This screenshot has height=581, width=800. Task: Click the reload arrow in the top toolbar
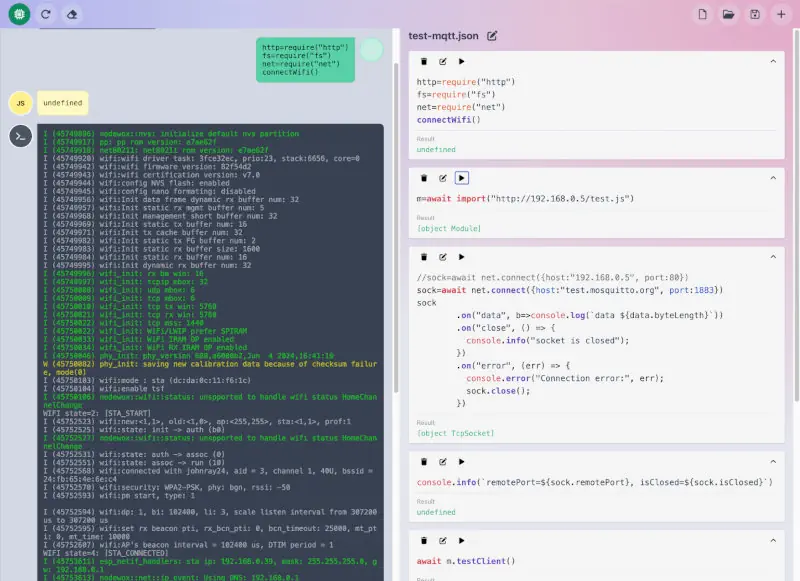45,15
